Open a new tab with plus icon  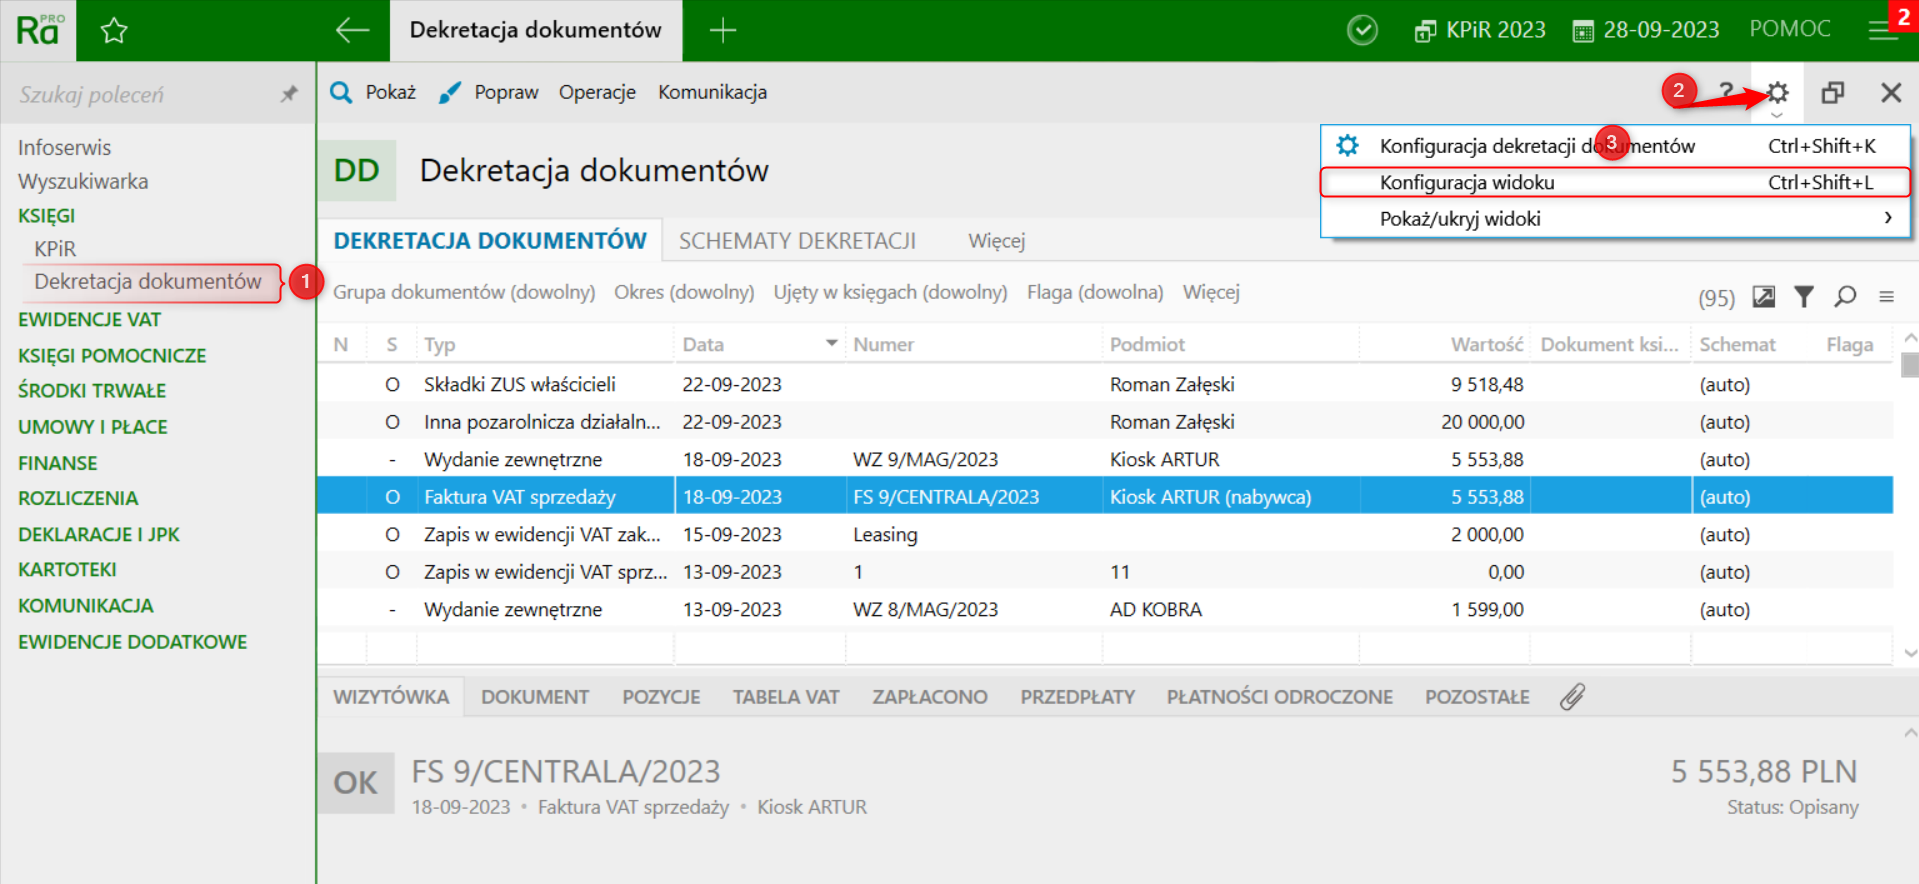click(722, 31)
